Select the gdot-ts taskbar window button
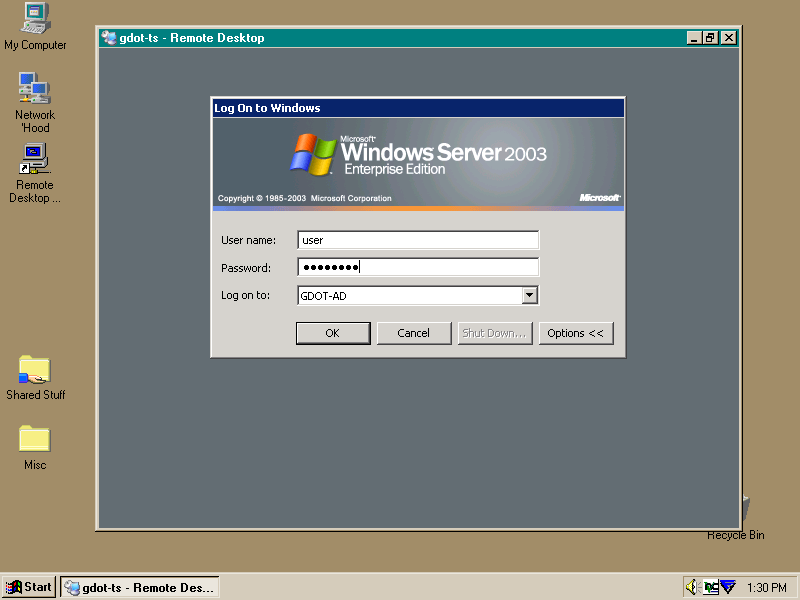 (x=140, y=587)
